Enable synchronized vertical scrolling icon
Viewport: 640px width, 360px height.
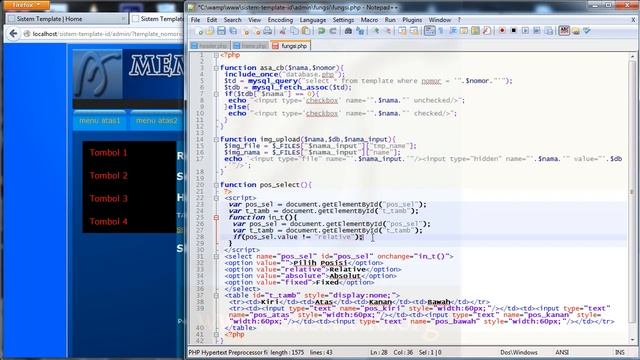coord(402,31)
